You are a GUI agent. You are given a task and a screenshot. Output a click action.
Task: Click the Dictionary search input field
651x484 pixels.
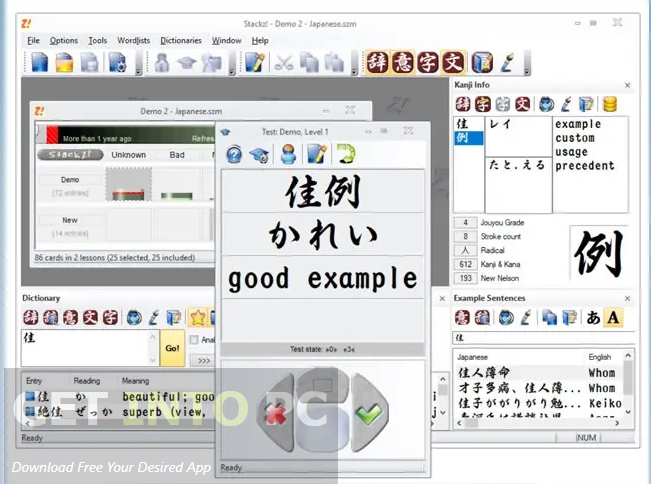(88, 347)
